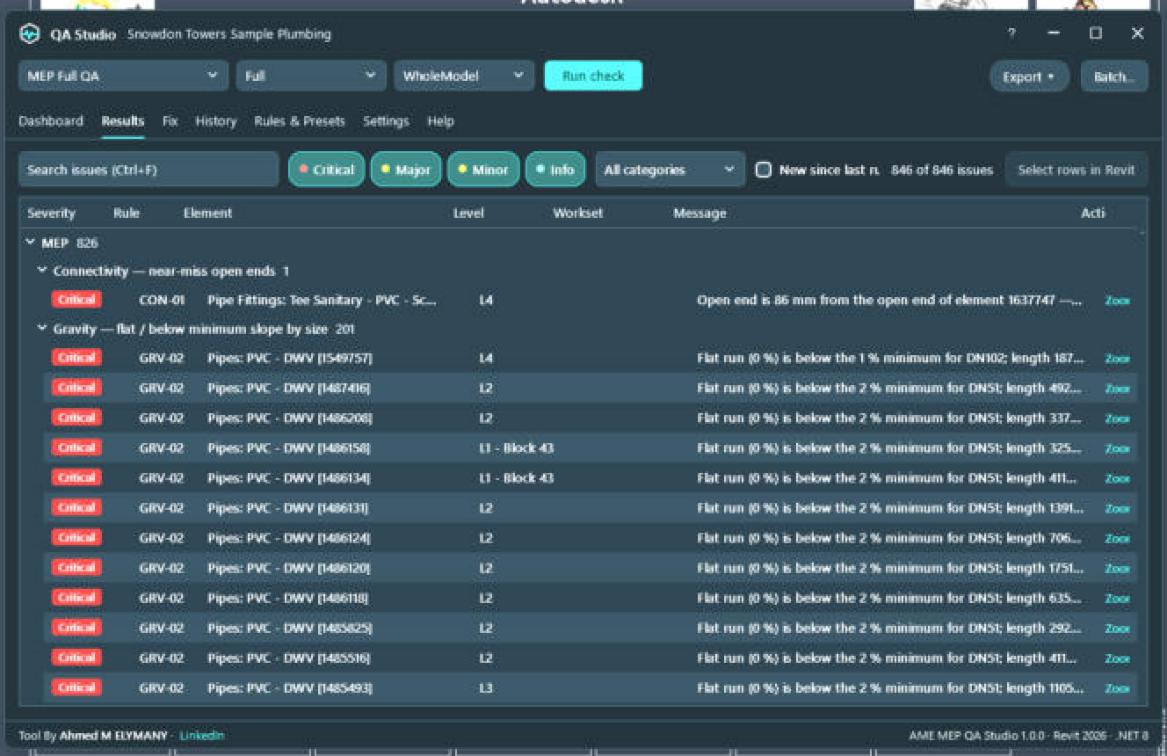Image resolution: width=1167 pixels, height=756 pixels.
Task: Toggle the Info severity filter
Action: 555,170
